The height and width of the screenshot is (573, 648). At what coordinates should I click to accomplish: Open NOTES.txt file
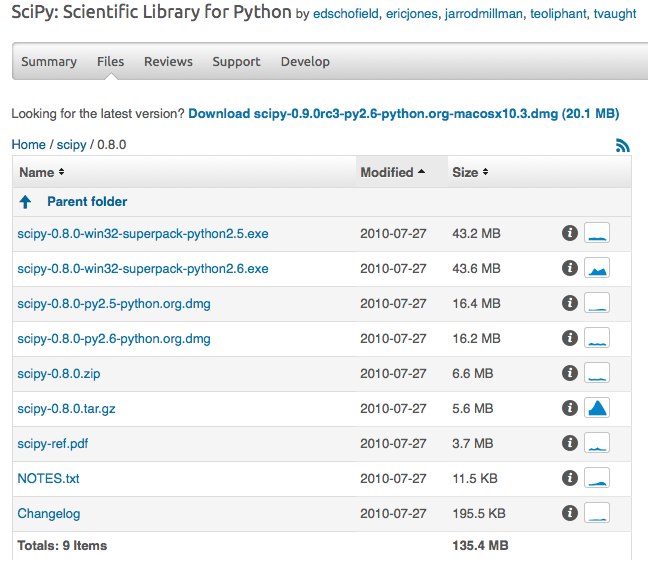[48, 478]
